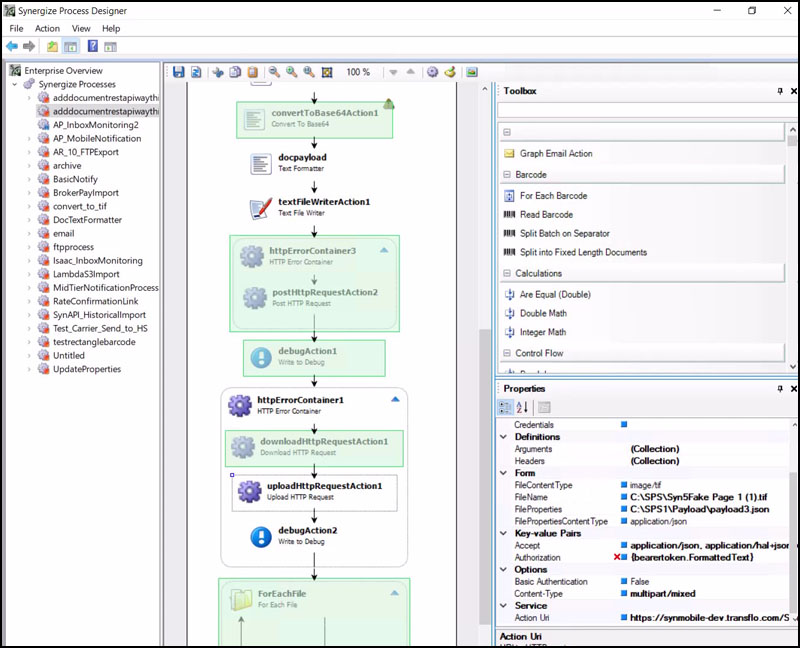Click the Save icon in designer toolbar
Viewport: 800px width, 648px height.
178,72
